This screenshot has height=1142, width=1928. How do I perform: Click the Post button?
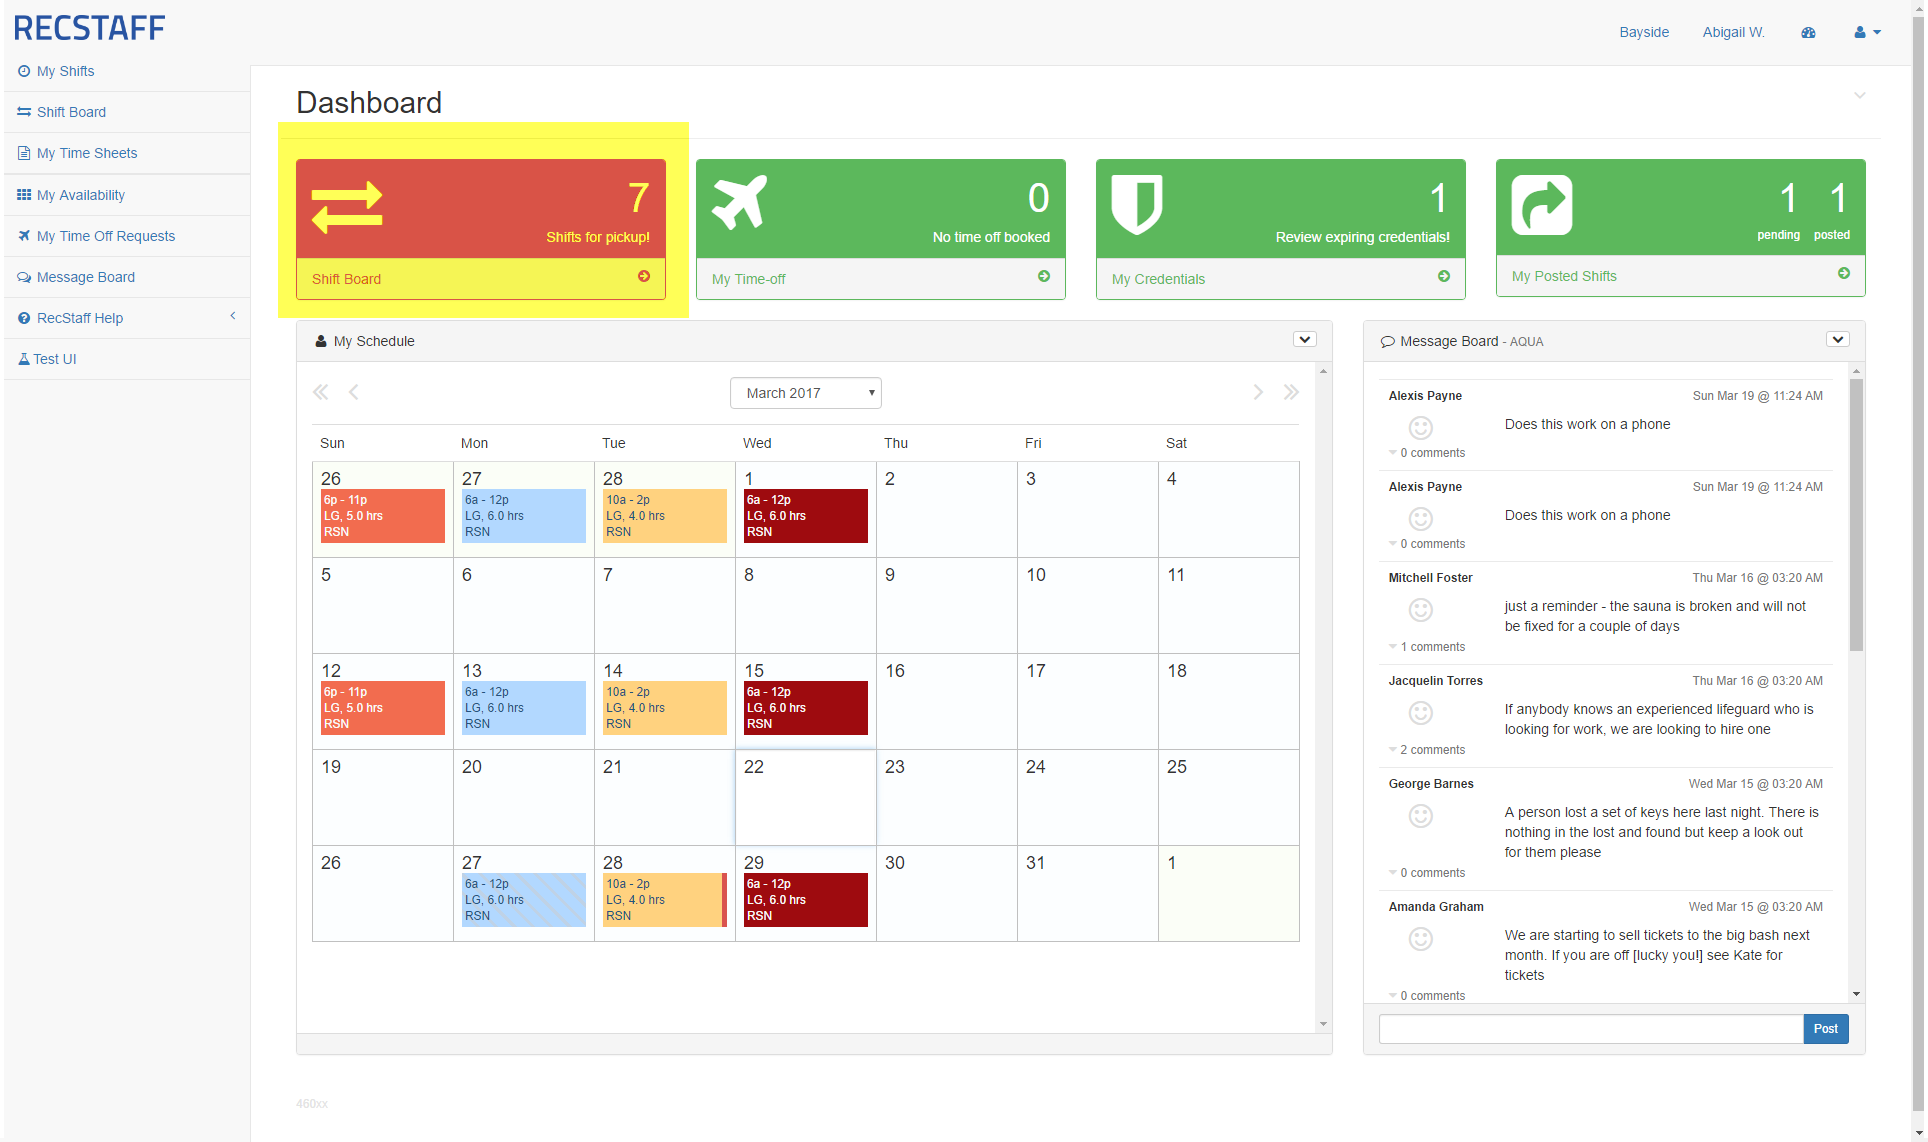1825,1028
